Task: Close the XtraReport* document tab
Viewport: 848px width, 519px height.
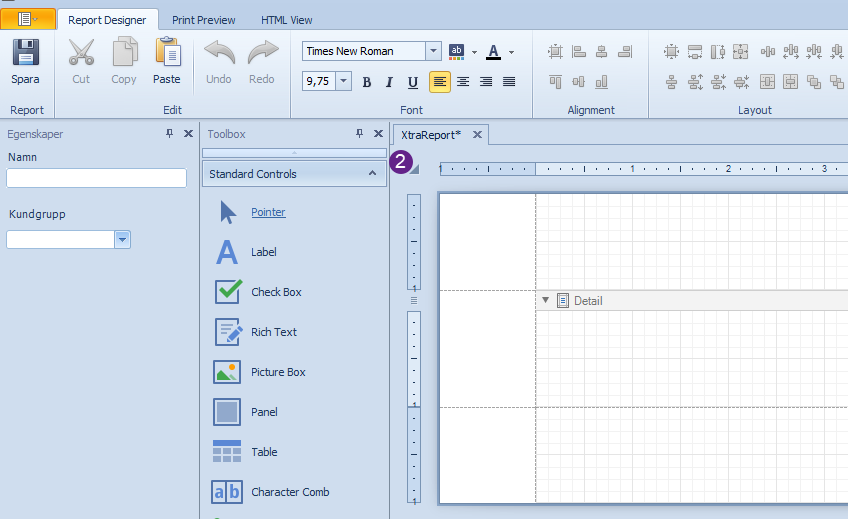Action: click(477, 135)
